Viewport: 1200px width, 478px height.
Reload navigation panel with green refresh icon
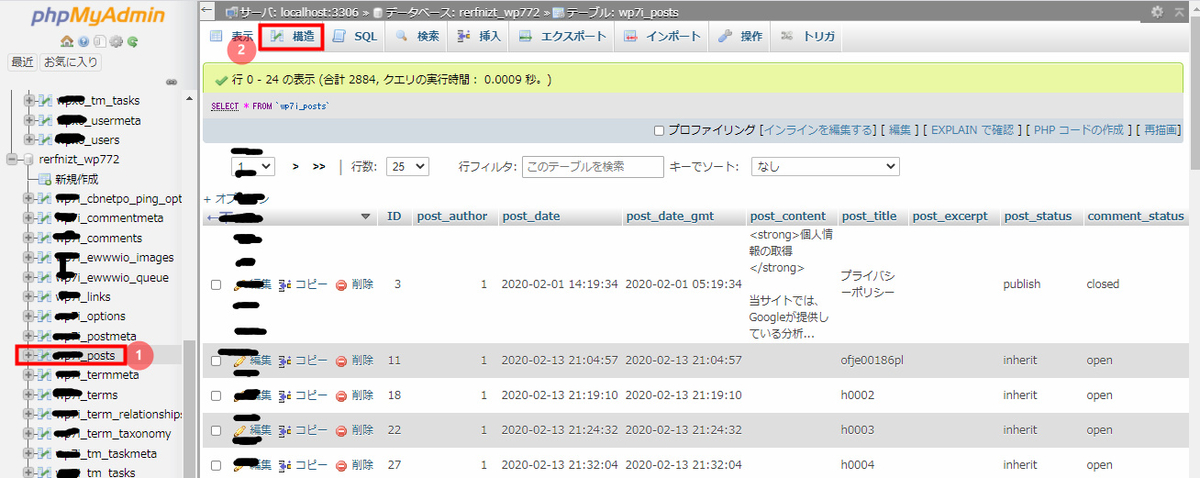coord(132,42)
